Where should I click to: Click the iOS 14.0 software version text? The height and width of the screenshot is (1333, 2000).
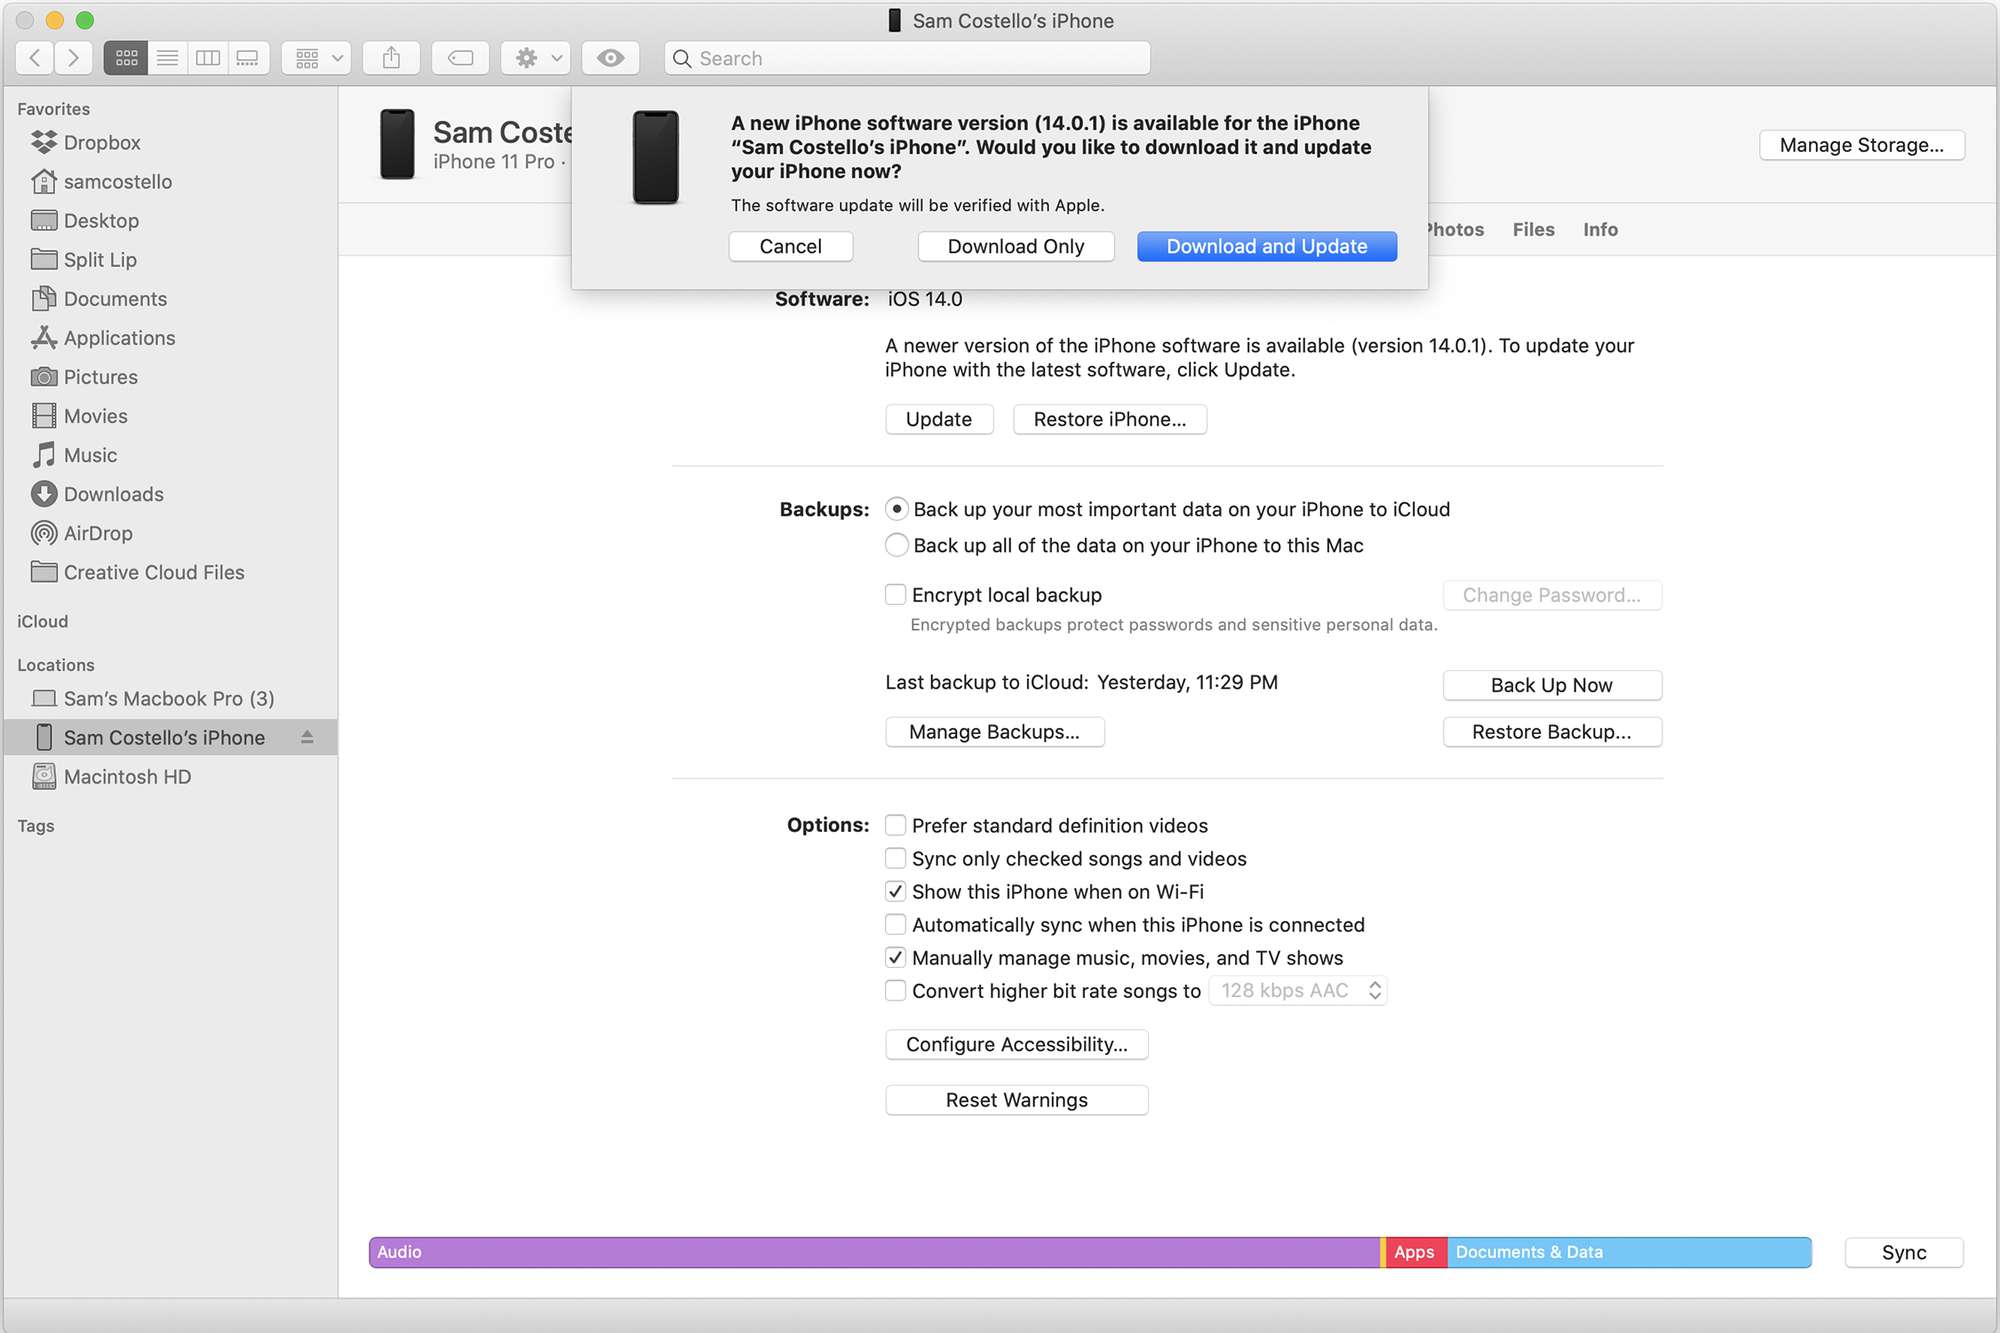pyautogui.click(x=925, y=299)
